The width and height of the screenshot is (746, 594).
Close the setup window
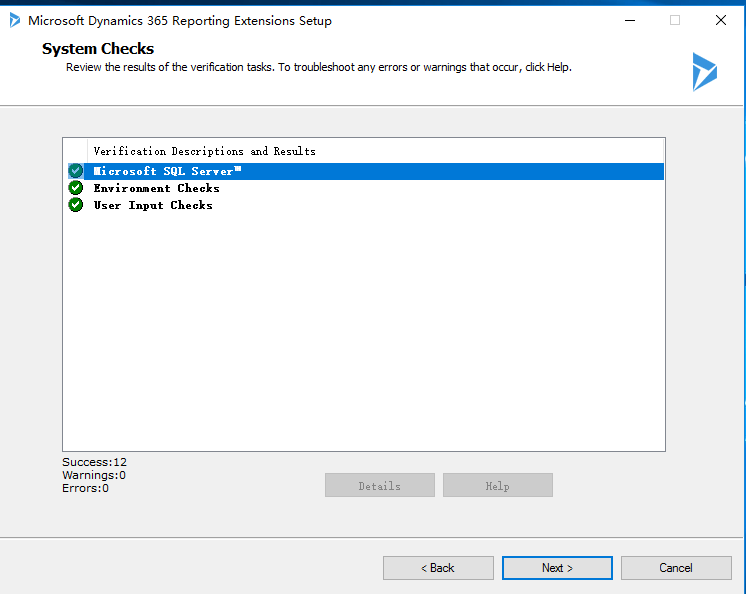(x=721, y=20)
